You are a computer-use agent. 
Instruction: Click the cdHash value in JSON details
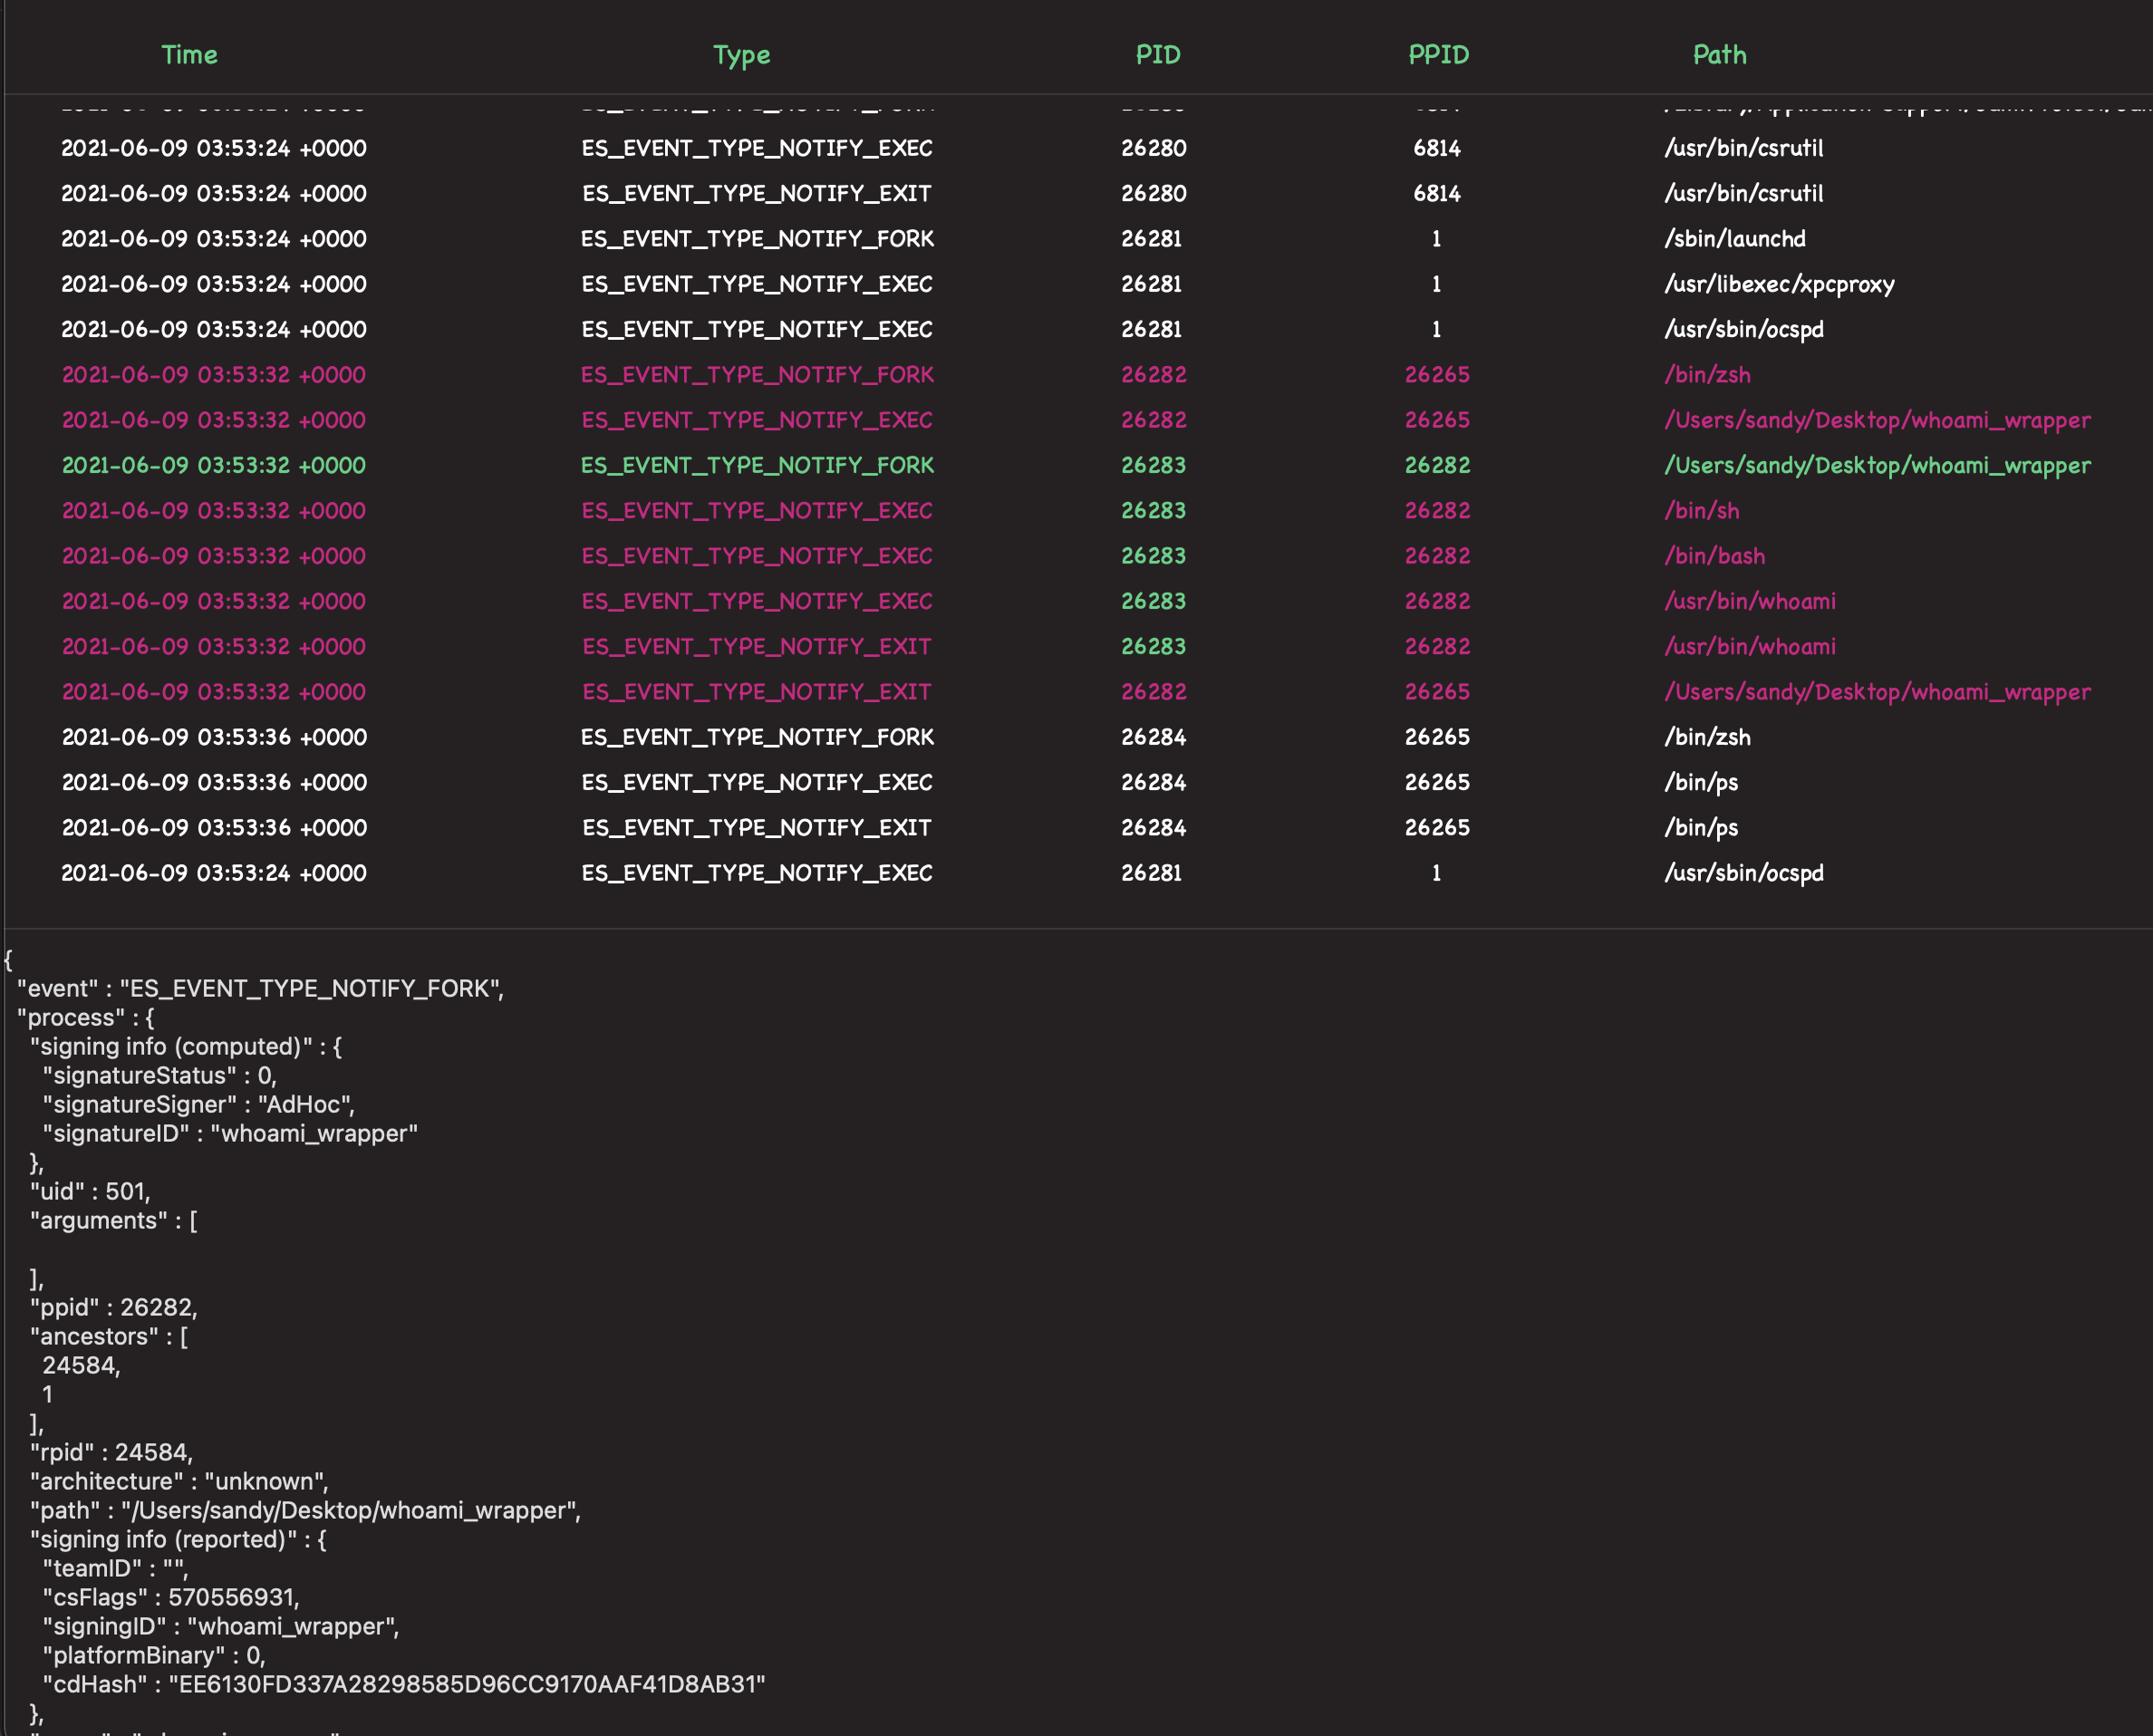466,1684
